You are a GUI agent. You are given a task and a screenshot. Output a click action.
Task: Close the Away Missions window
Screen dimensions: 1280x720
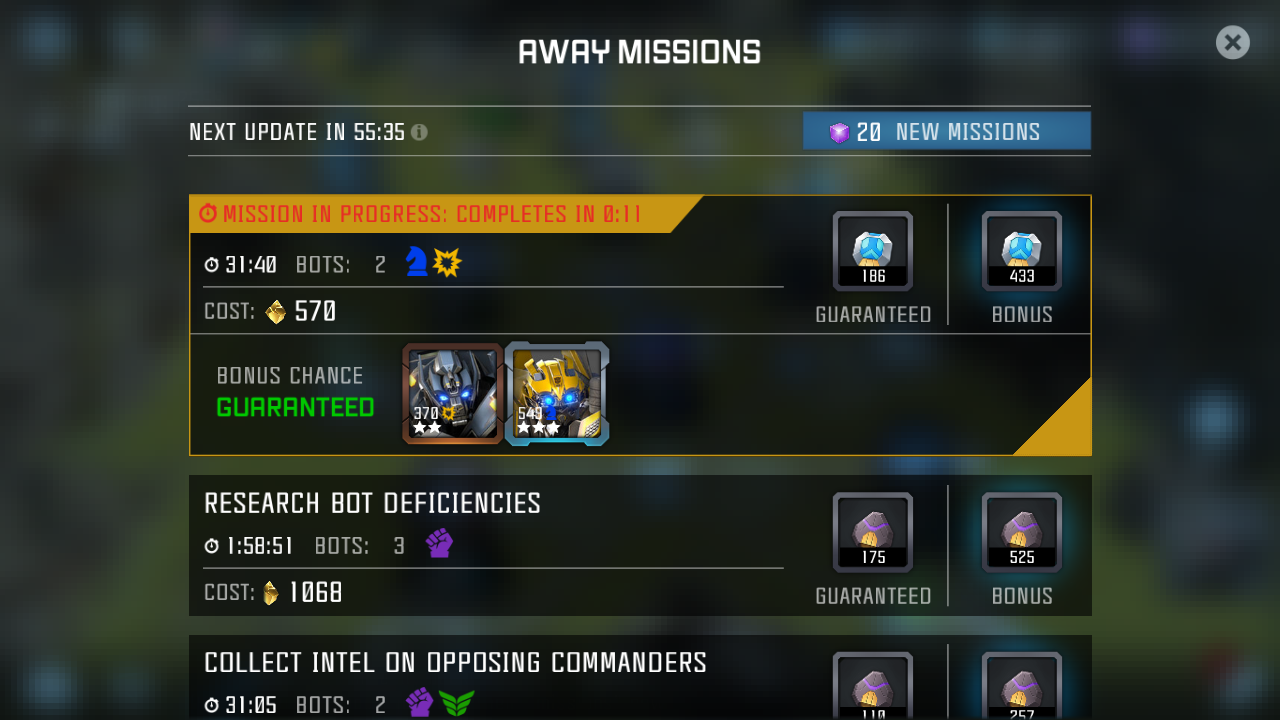[1233, 42]
